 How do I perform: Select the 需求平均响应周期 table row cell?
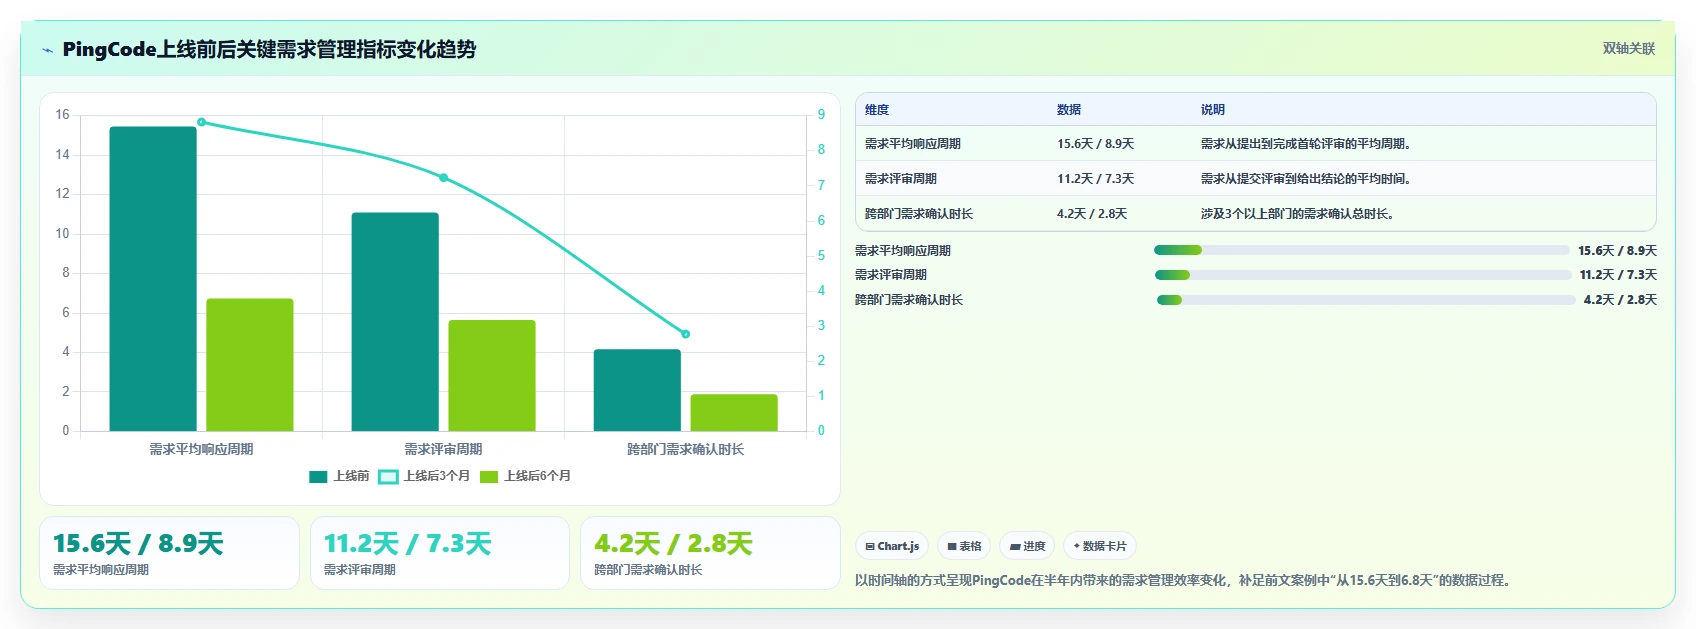click(x=913, y=144)
